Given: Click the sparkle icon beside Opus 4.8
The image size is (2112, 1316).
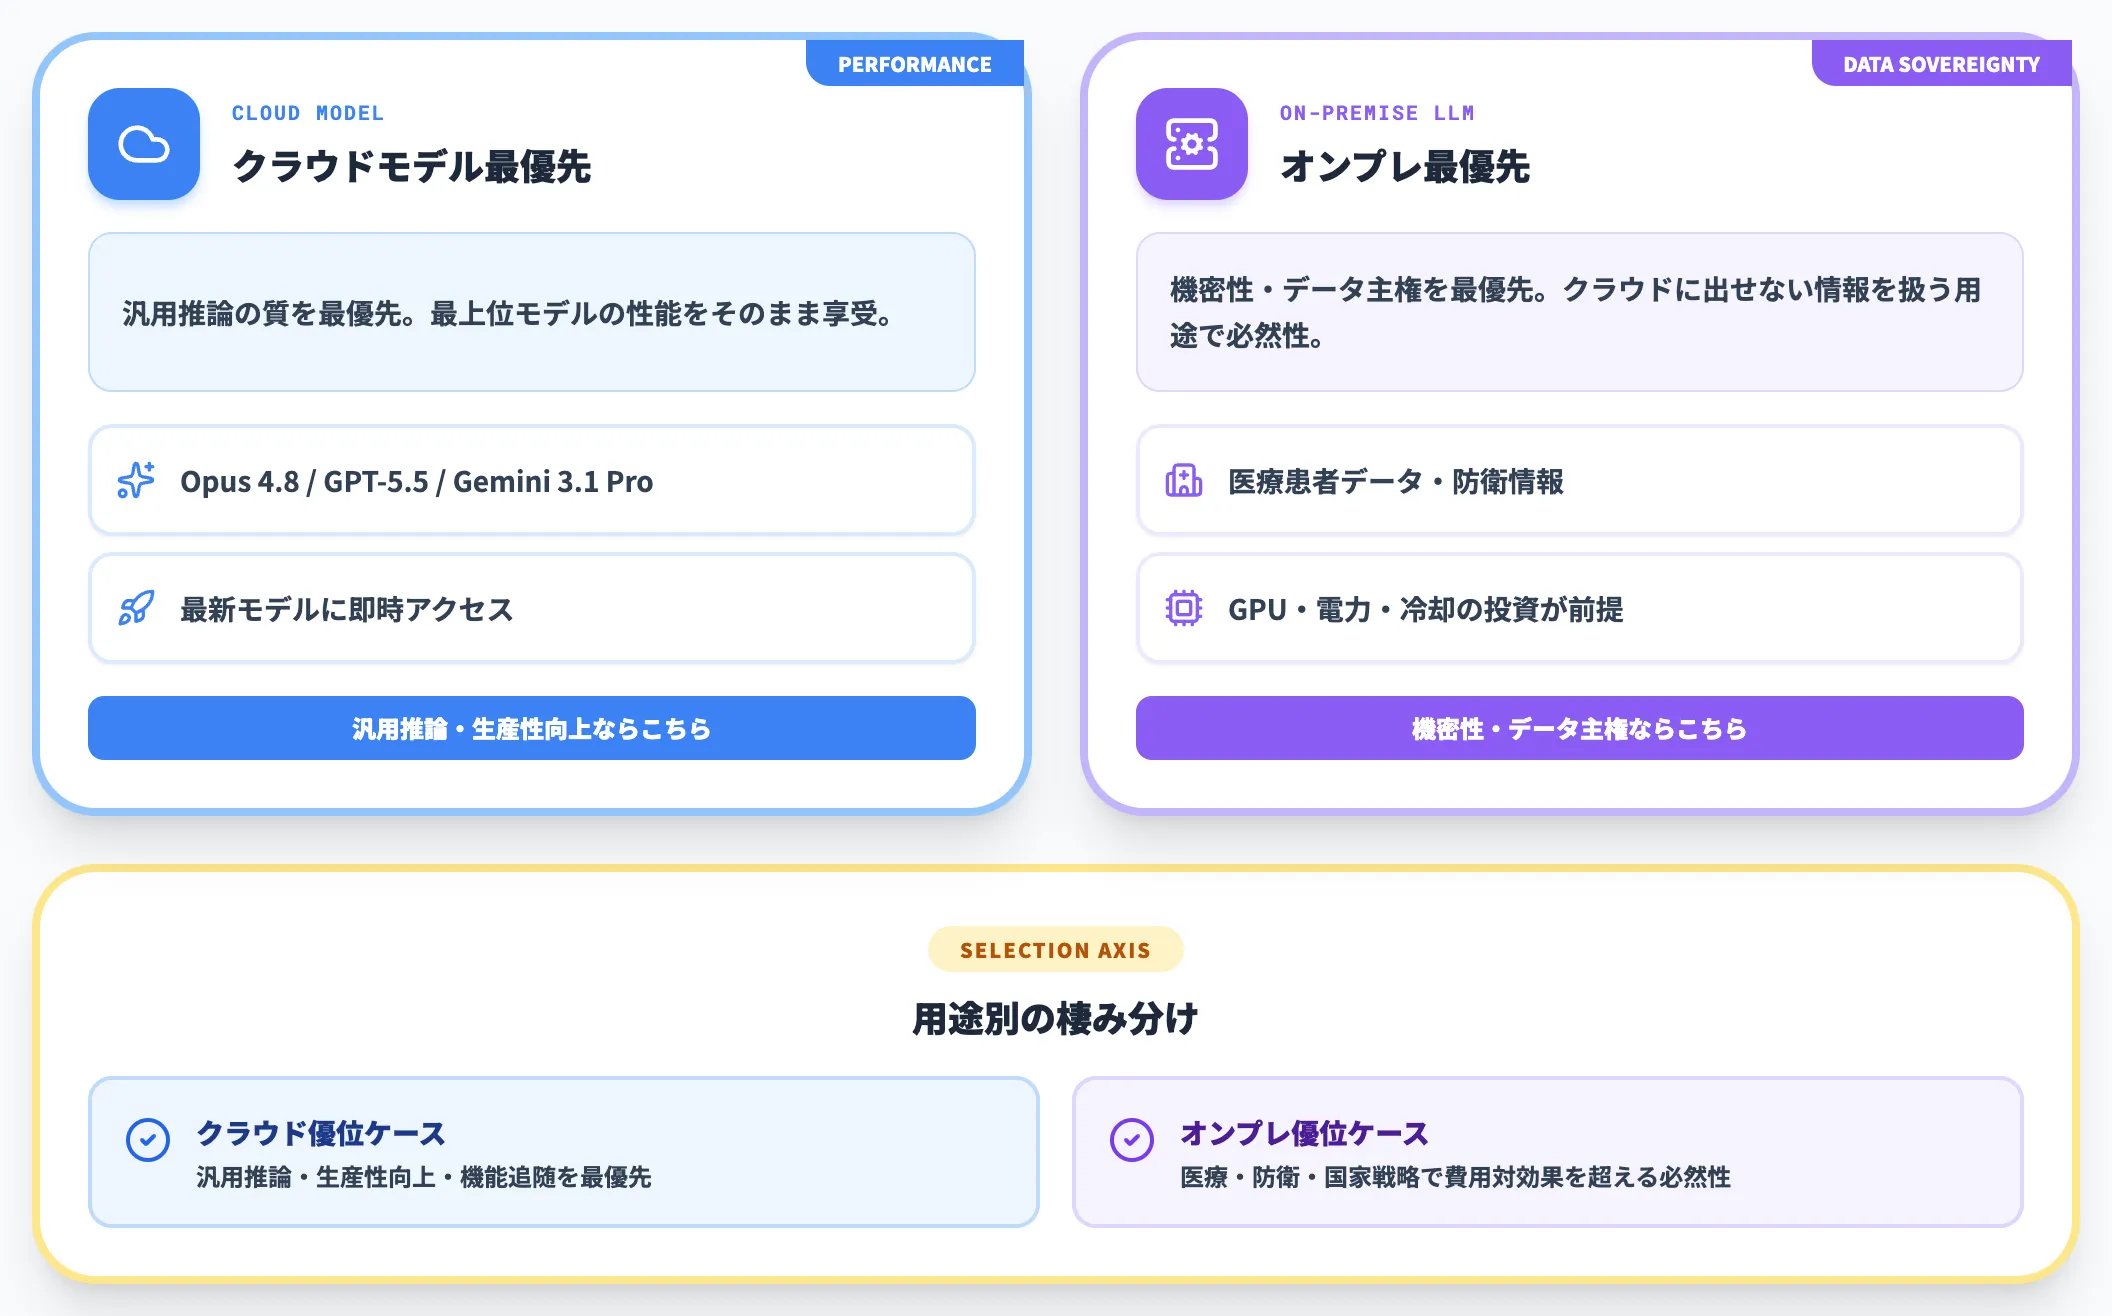Looking at the screenshot, I should pos(136,481).
